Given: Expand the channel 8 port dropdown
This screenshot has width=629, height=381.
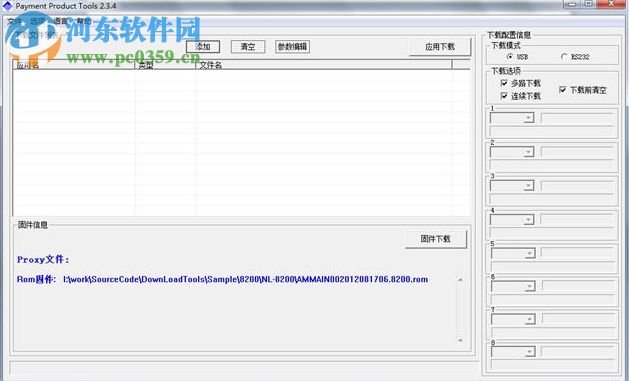Looking at the screenshot, I should pyautogui.click(x=530, y=352).
